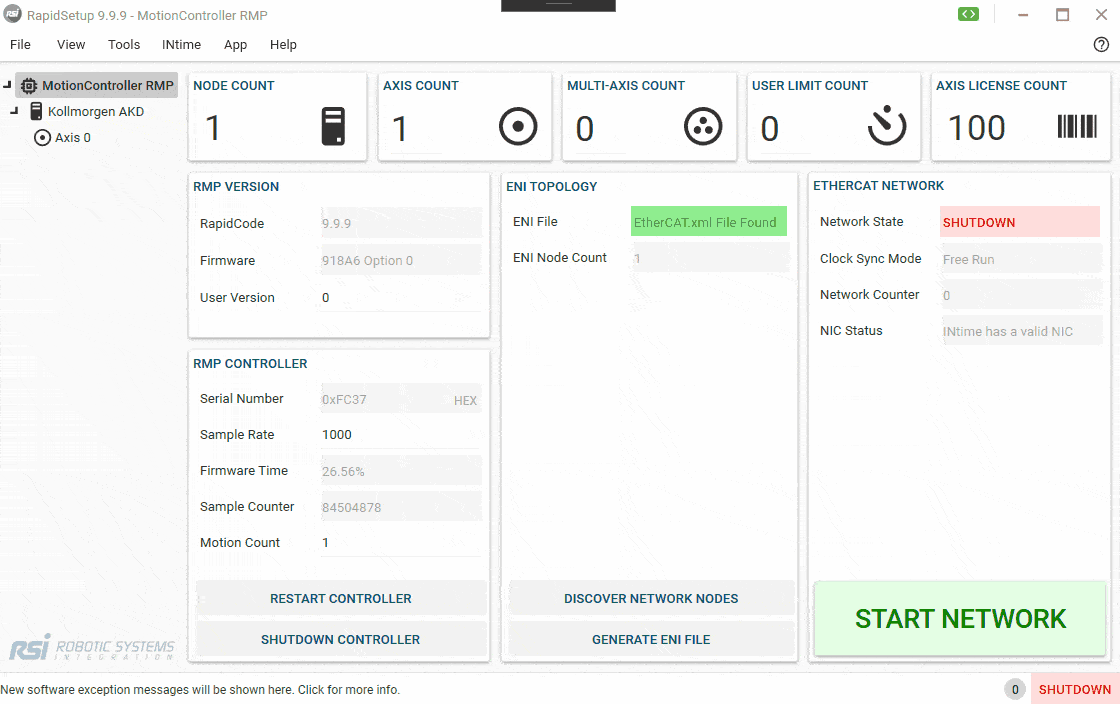Click the User Limit Count timer icon

[x=887, y=126]
